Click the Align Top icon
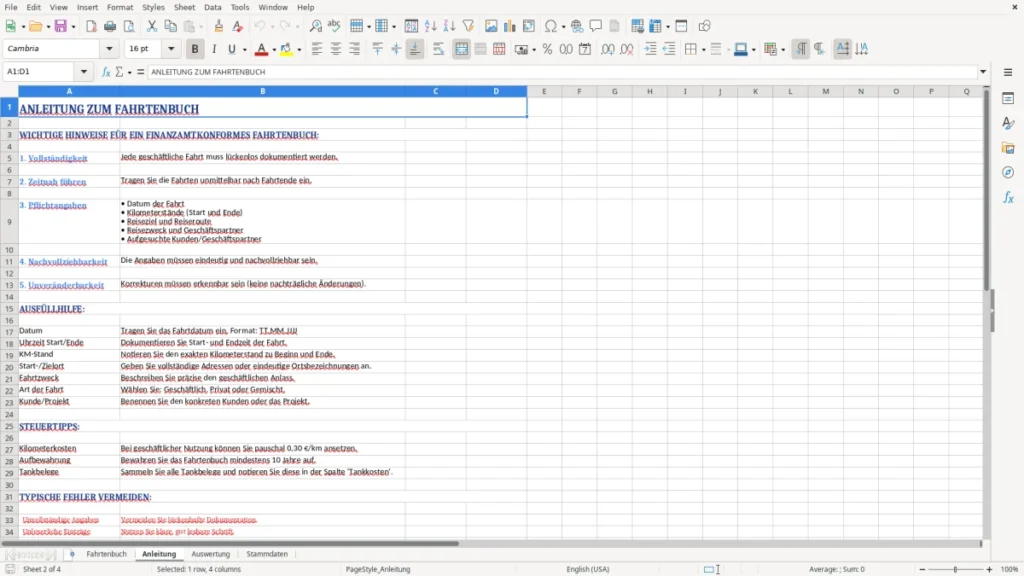 tap(377, 49)
